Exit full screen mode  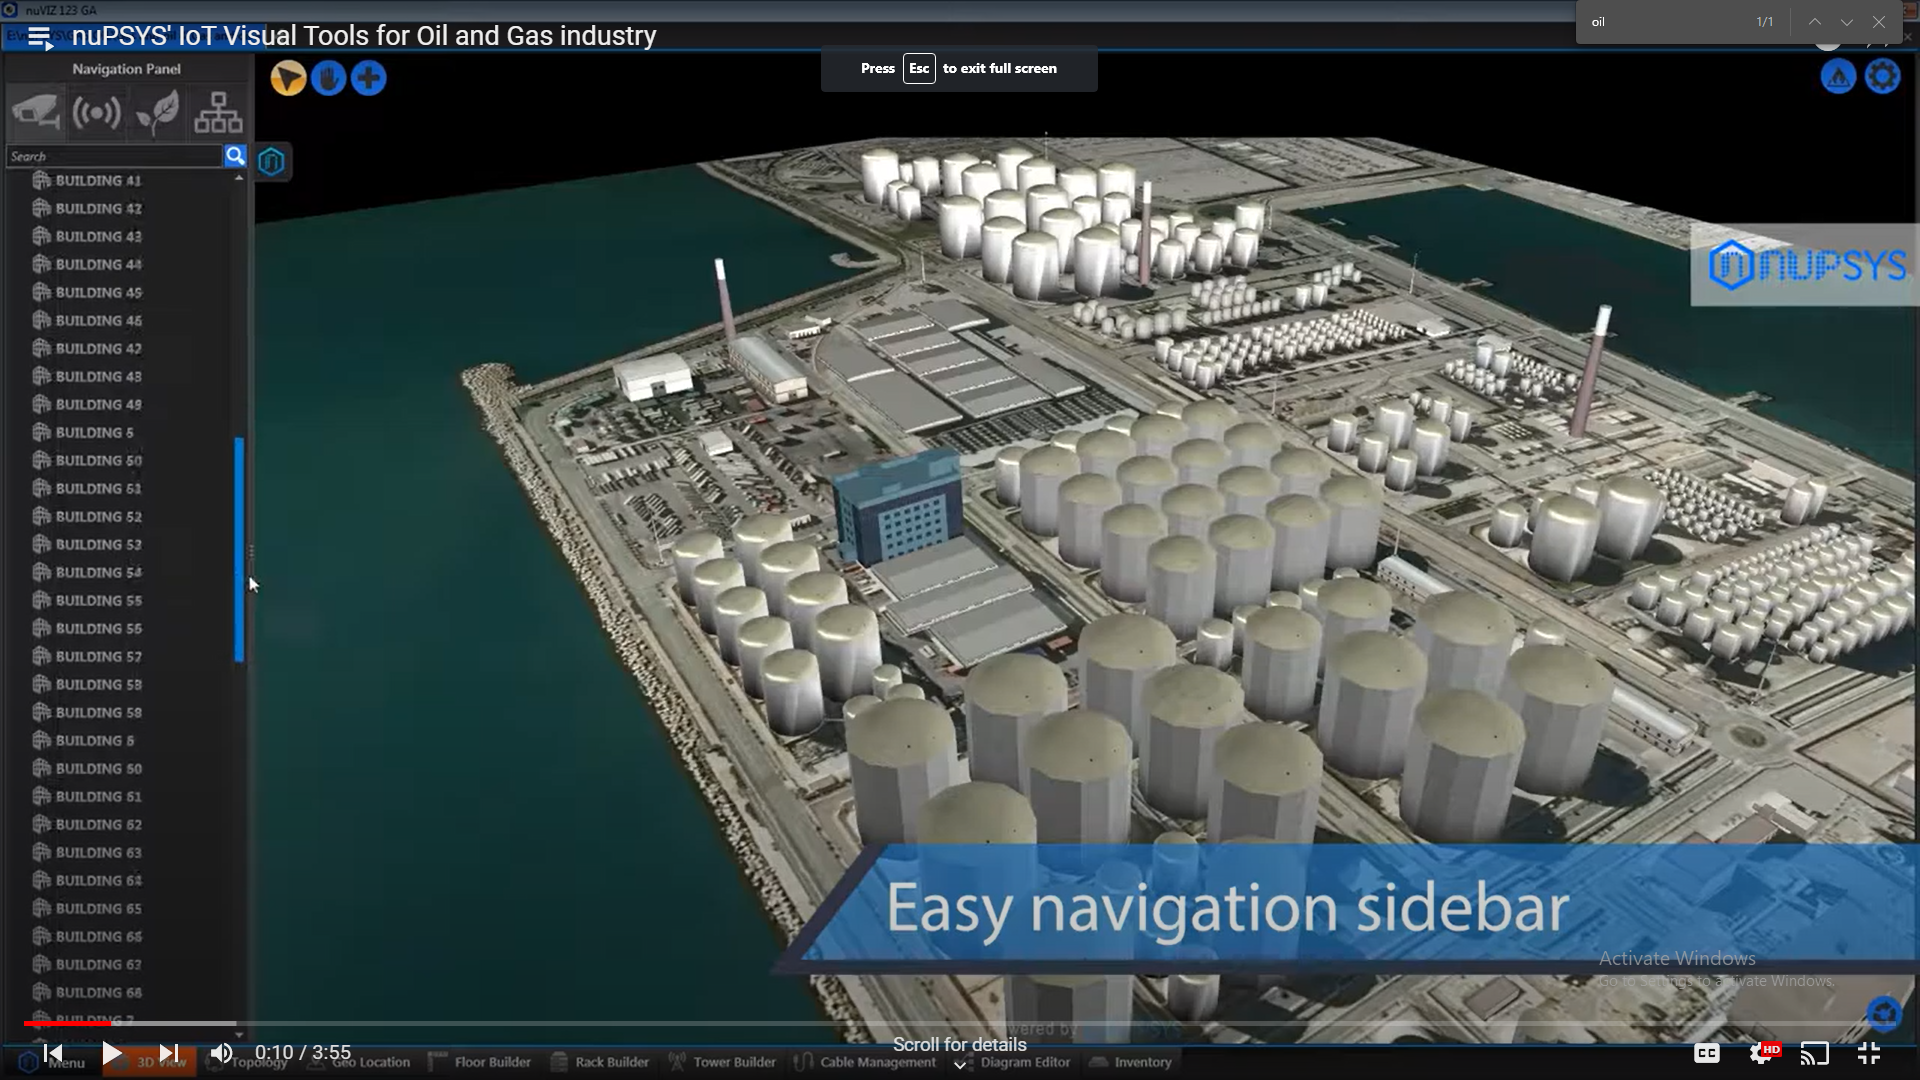pyautogui.click(x=1869, y=1053)
